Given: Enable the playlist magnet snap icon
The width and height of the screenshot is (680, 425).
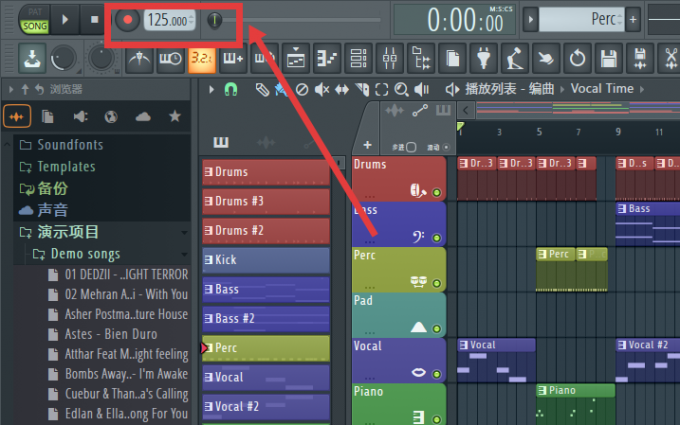Looking at the screenshot, I should [x=231, y=89].
